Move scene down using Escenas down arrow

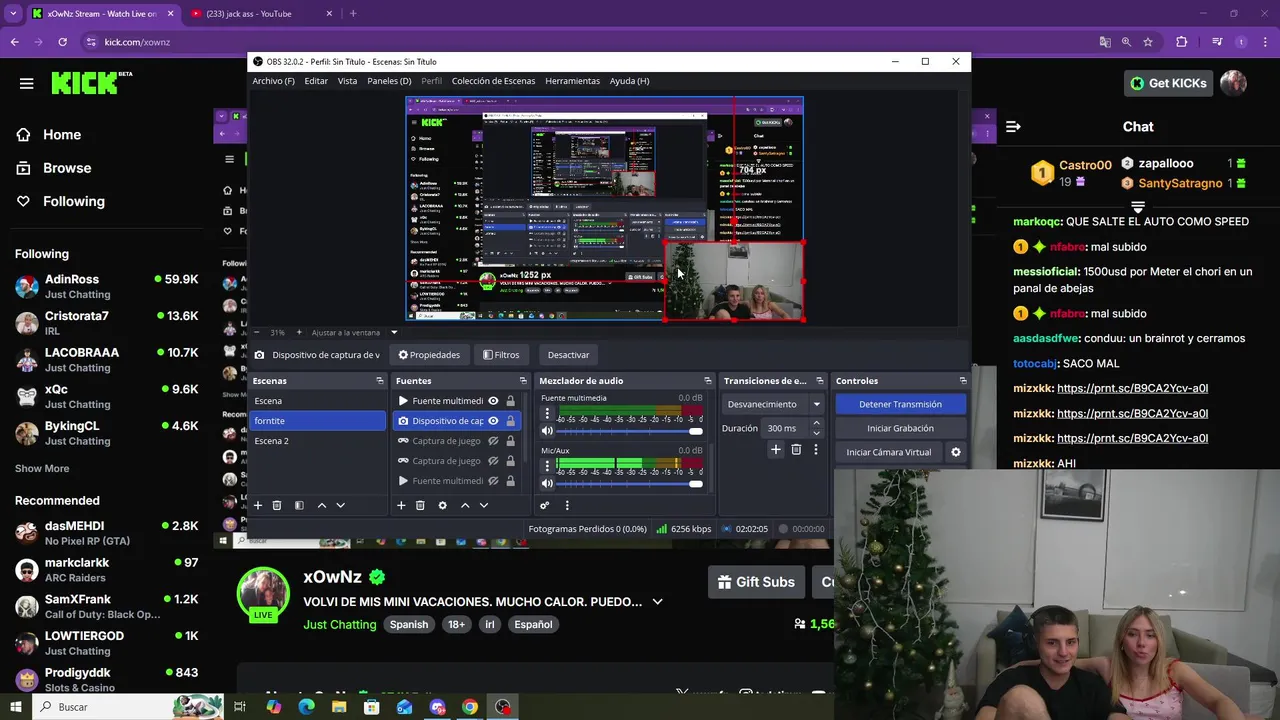point(341,506)
